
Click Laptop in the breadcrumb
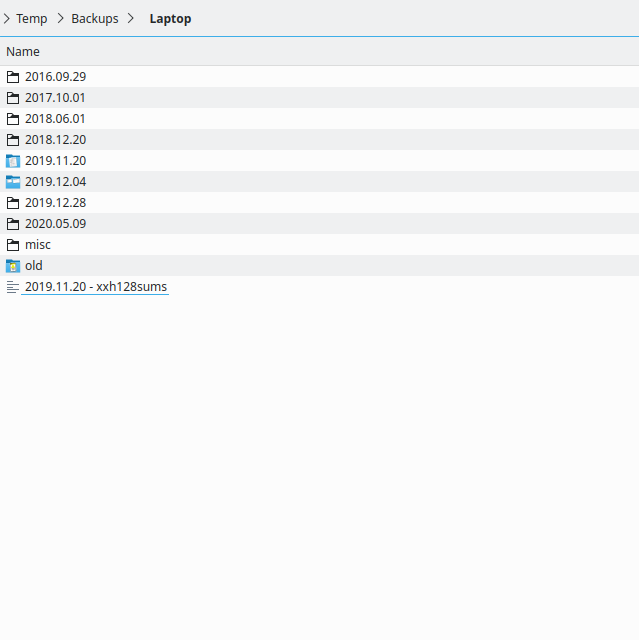pyautogui.click(x=170, y=19)
